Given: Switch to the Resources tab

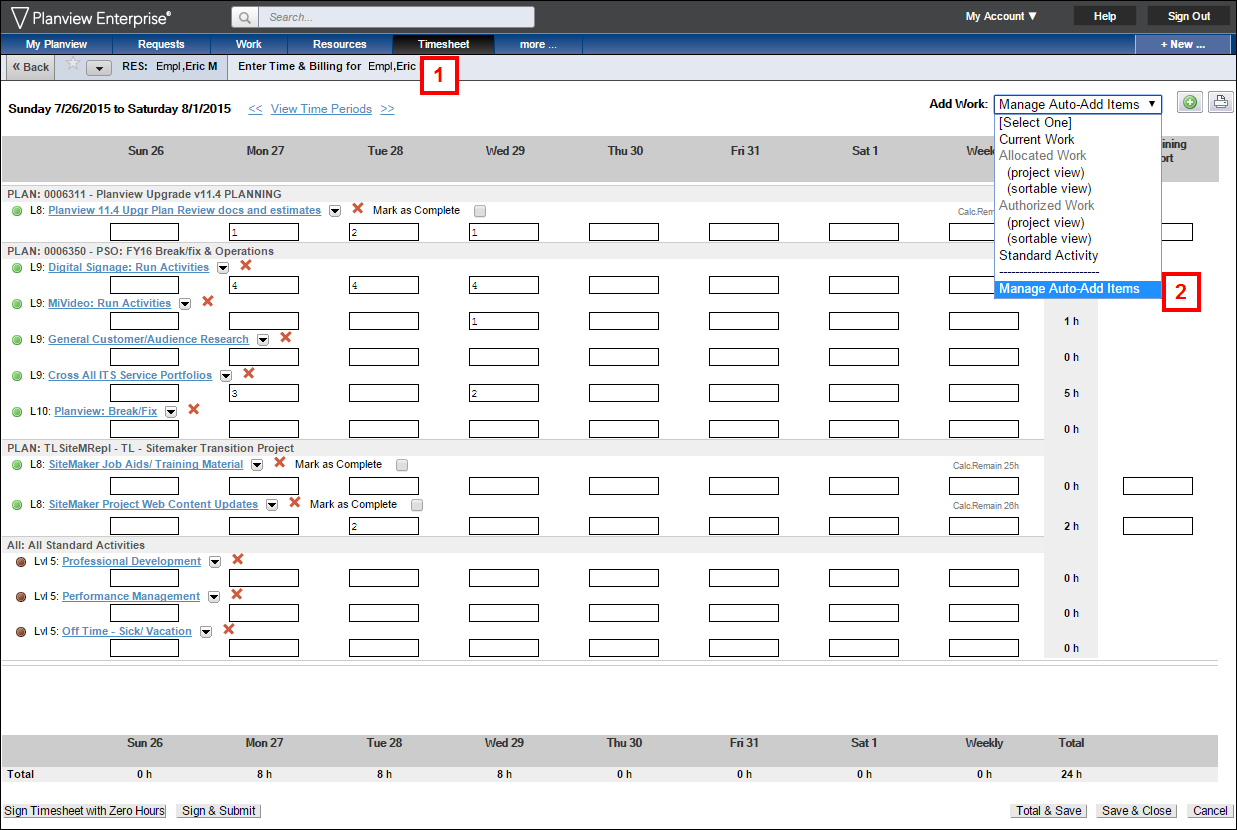Looking at the screenshot, I should click(340, 44).
